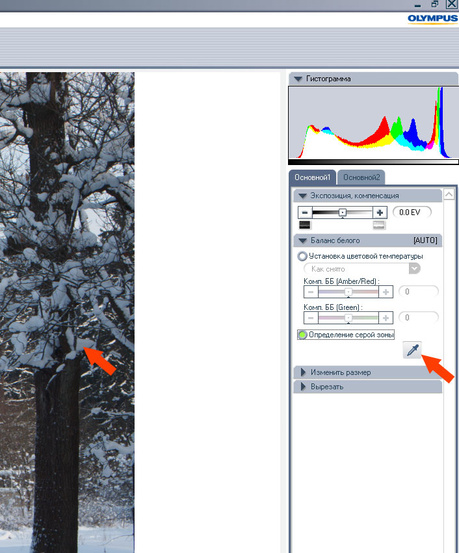Click the histogram graph
This screenshot has width=459, height=553.
click(373, 123)
